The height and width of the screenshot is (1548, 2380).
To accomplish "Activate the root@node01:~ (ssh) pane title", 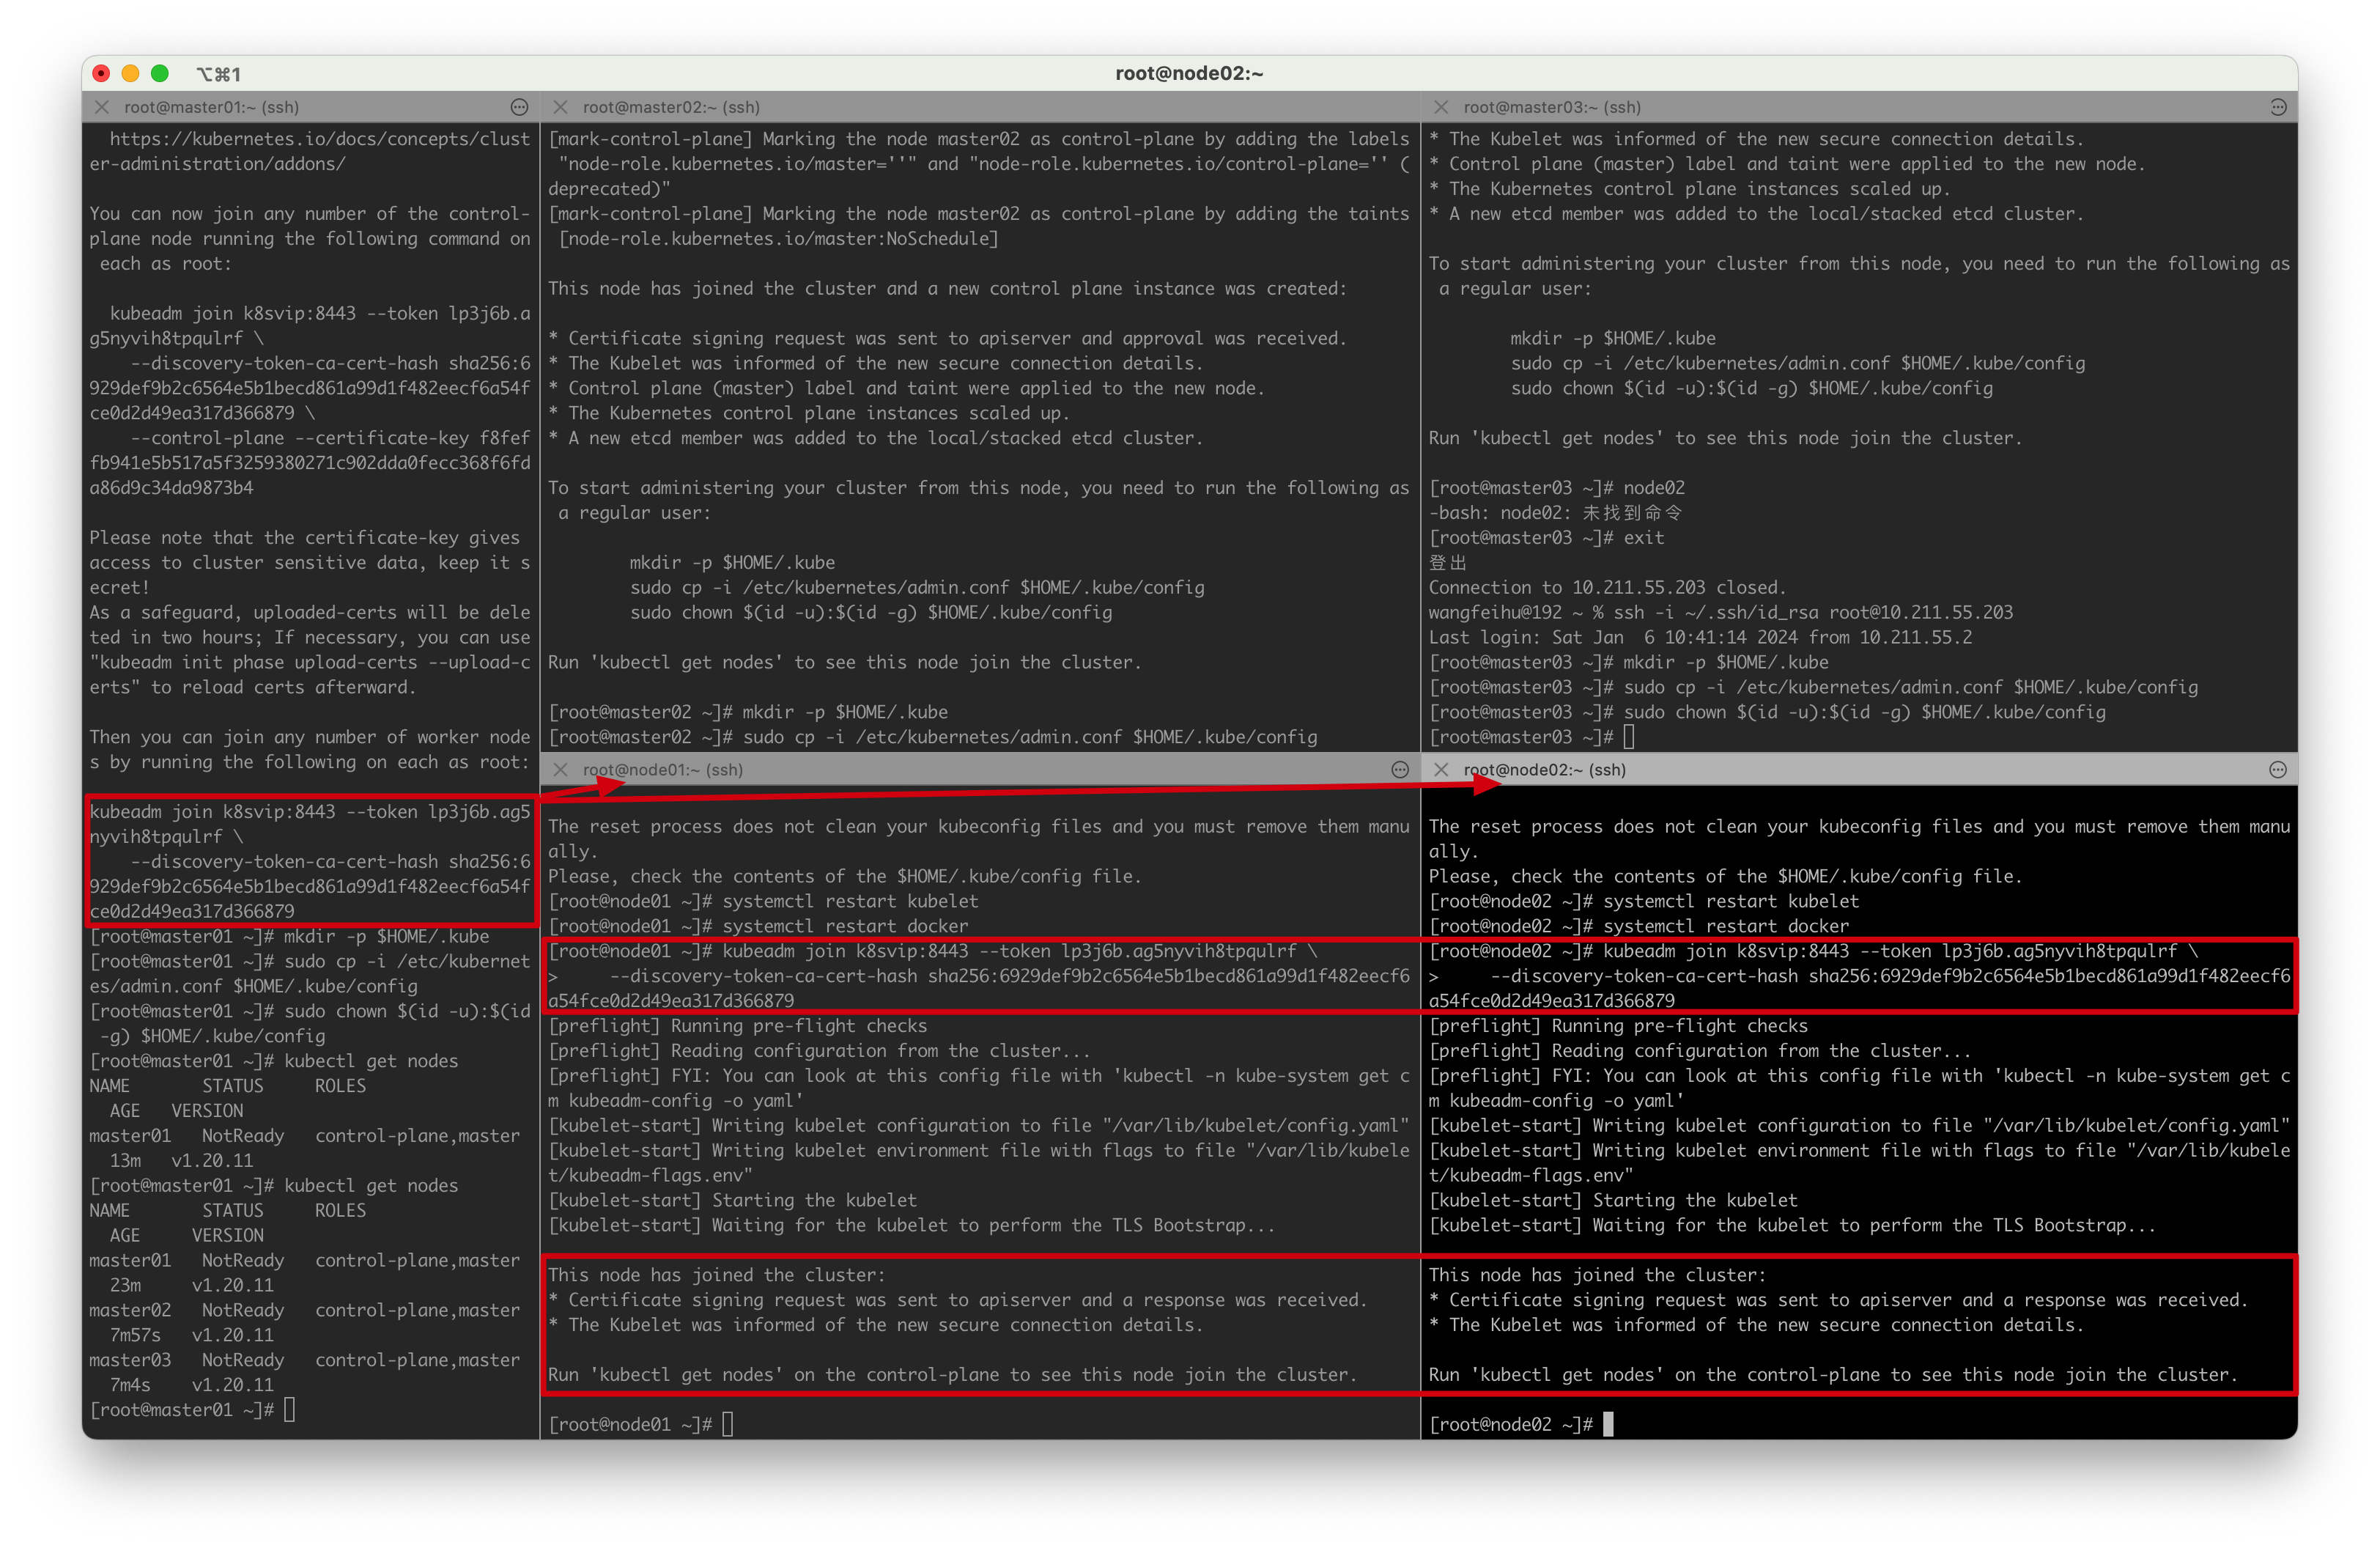I will (x=663, y=769).
